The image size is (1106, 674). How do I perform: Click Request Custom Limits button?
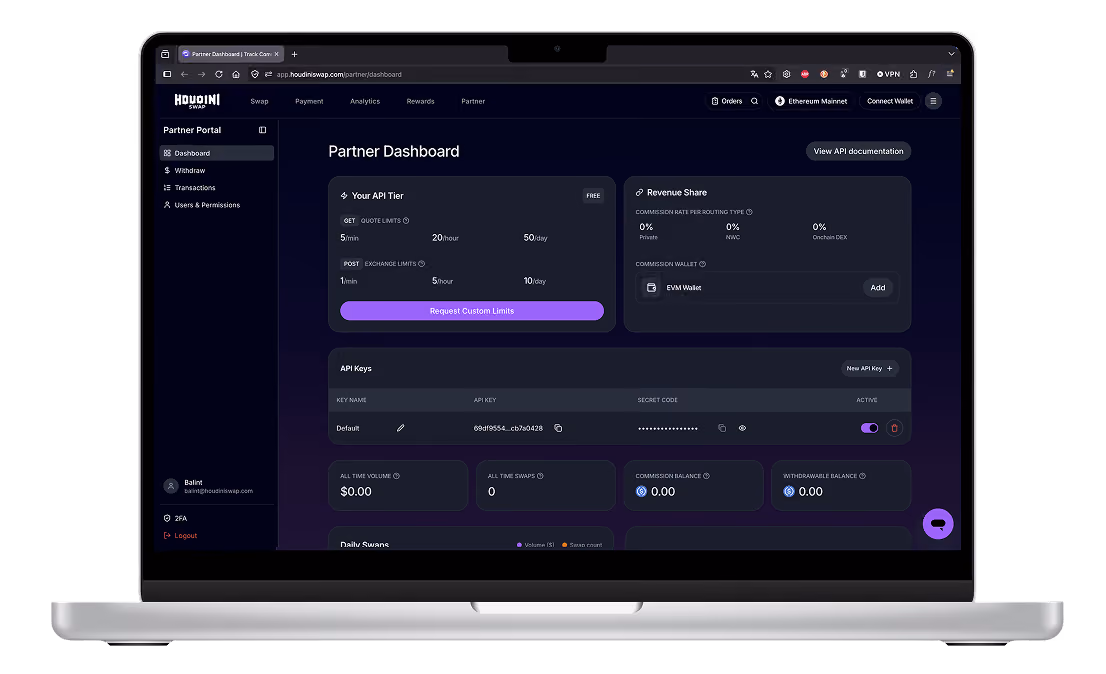(472, 311)
